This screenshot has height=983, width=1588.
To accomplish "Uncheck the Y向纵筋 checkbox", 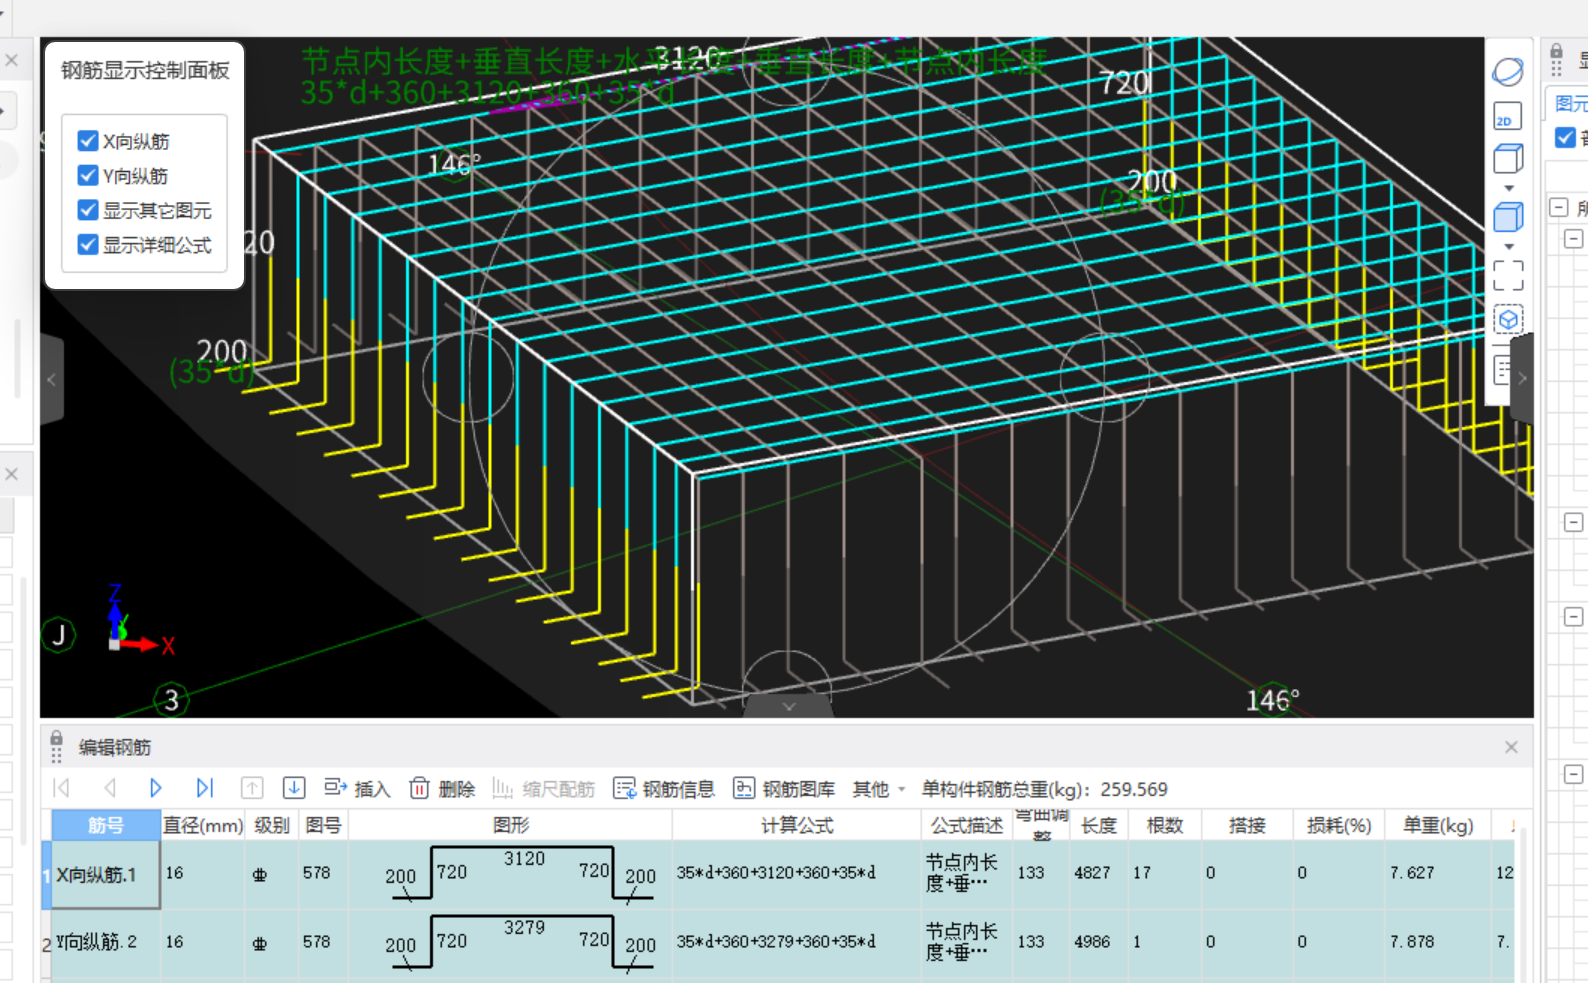I will coord(88,176).
